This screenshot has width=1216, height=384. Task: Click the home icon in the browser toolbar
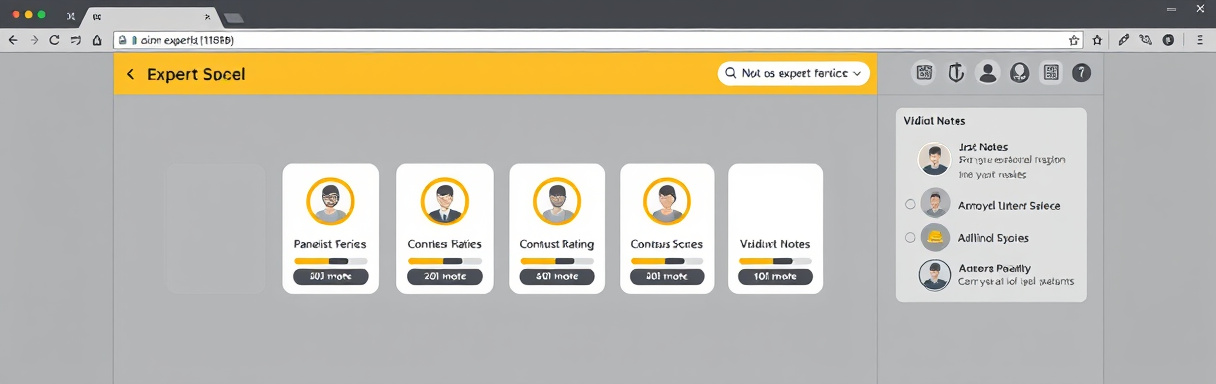(97, 40)
